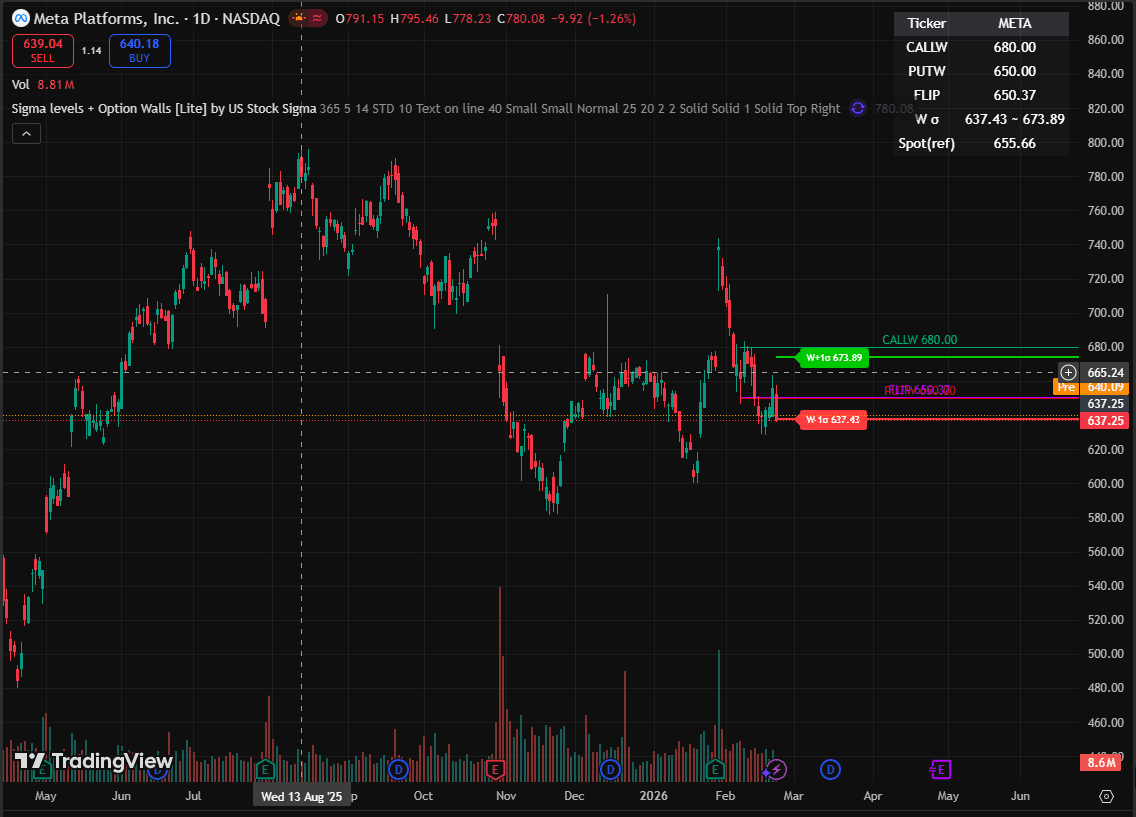Click the crosshair price label 665.24
Screen dimensions: 1136x817
1106,372
